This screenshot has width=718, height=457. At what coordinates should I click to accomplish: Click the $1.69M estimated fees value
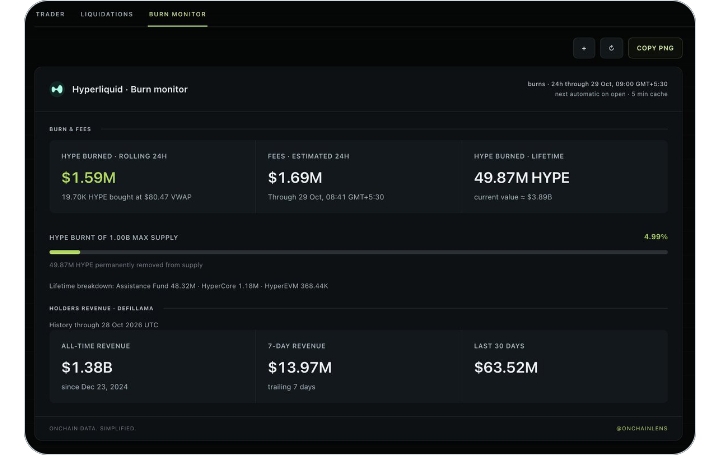295,178
